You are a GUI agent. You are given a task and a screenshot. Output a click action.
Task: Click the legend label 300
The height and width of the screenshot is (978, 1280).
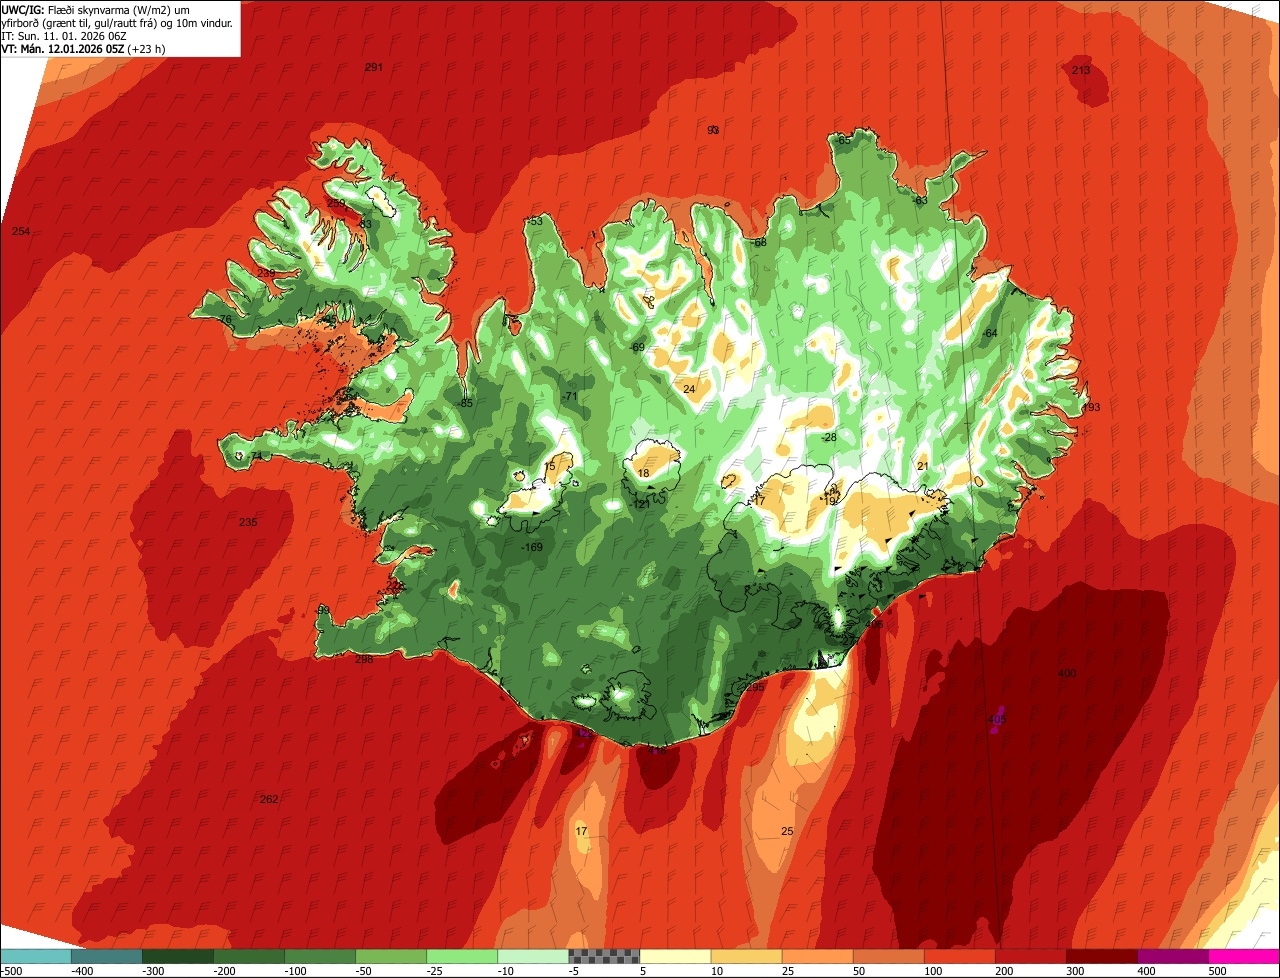1075,970
